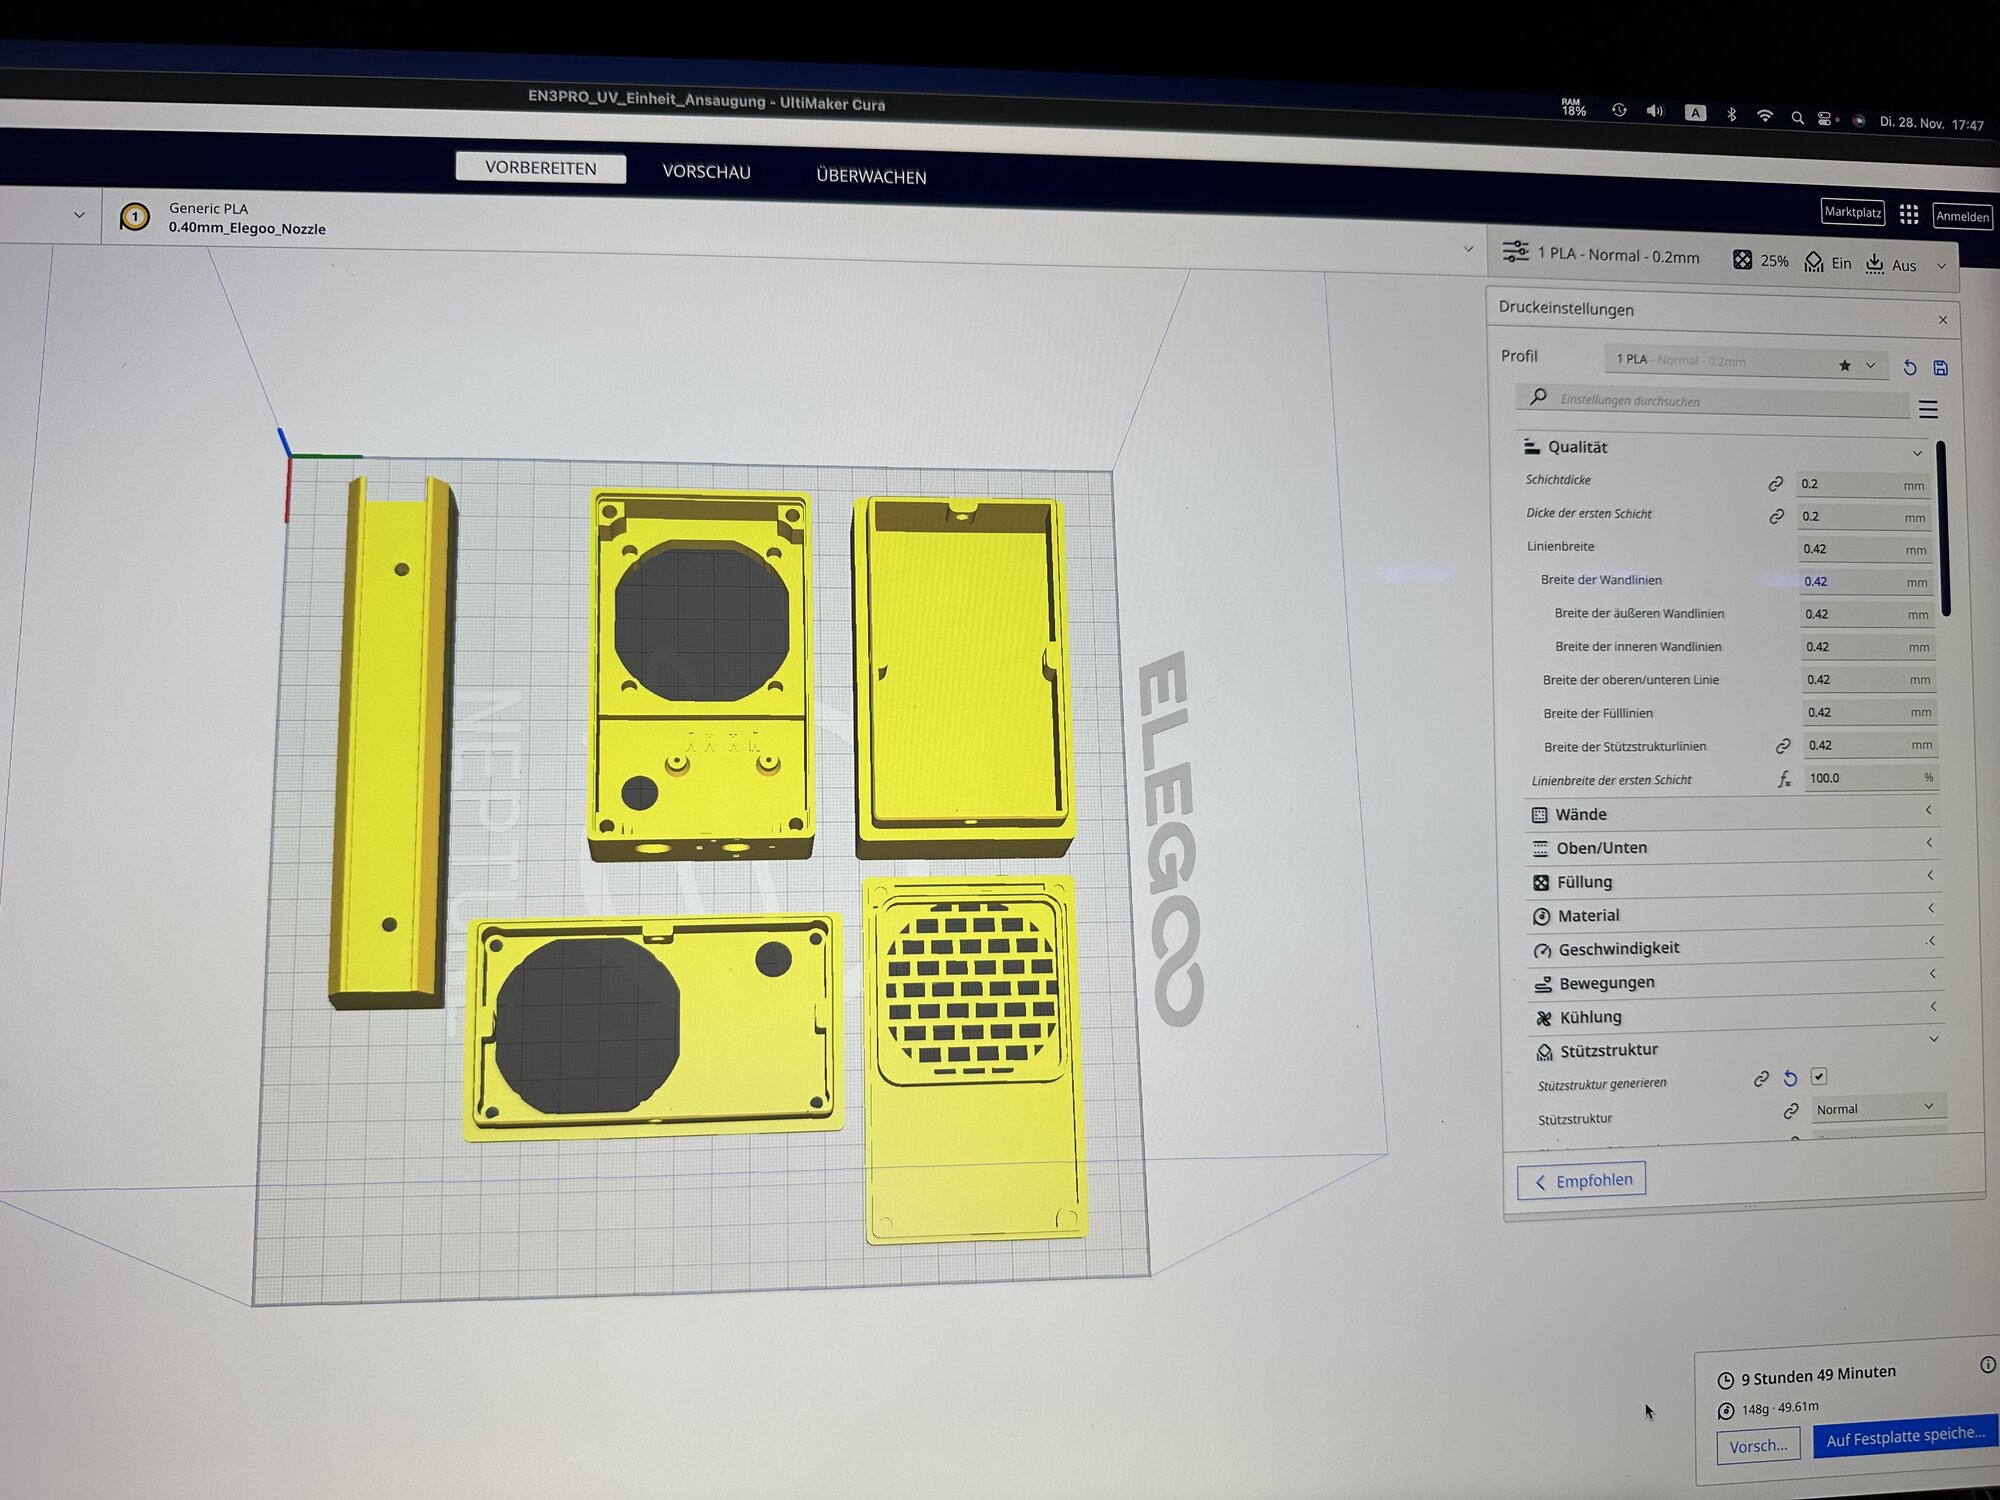The height and width of the screenshot is (1500, 2000).
Task: Click the Anmelden sign-in button
Action: click(1962, 216)
